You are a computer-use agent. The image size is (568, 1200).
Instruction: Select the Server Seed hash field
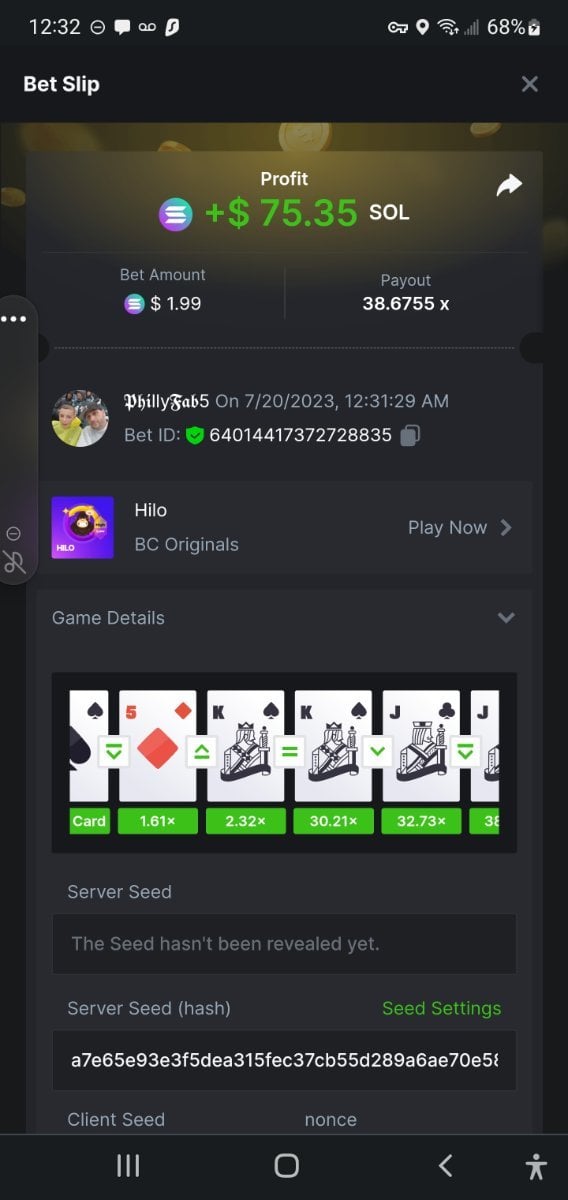[284, 1060]
